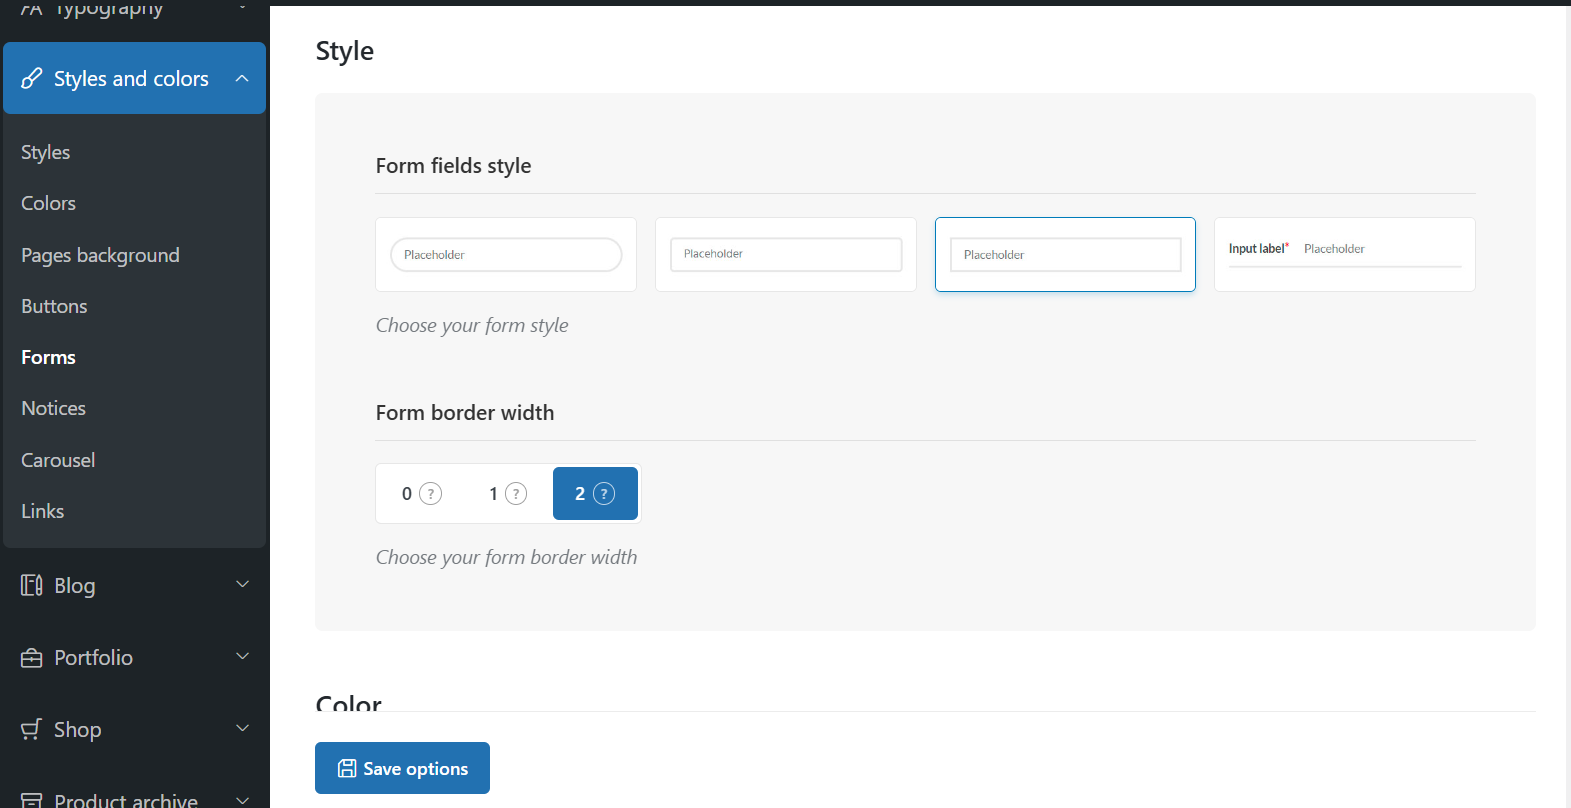Open the Carousel submenu item
1571x808 pixels.
coord(58,460)
